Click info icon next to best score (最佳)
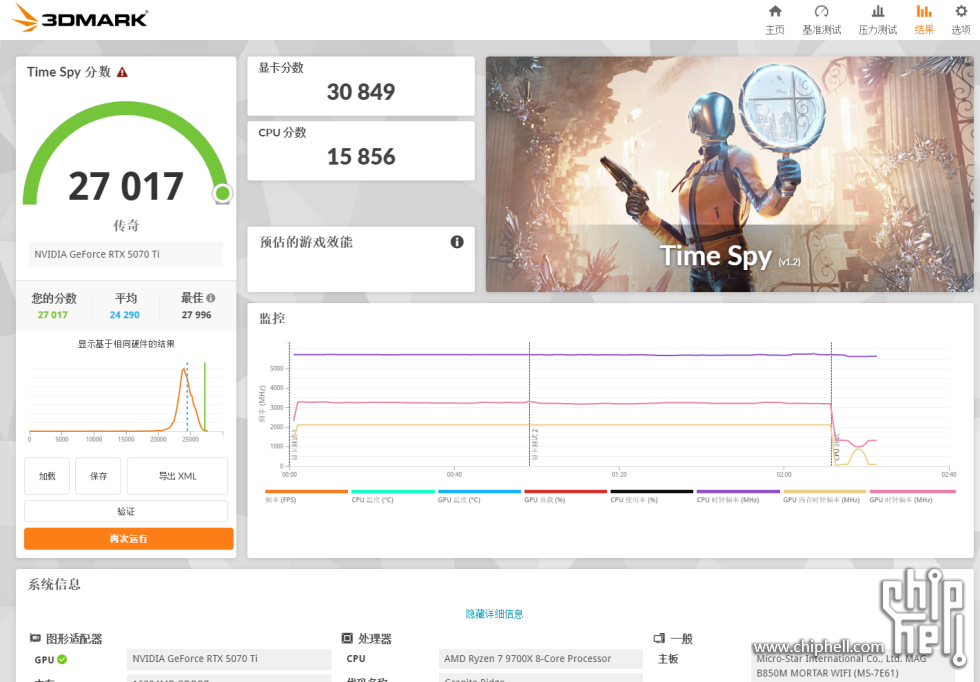 click(x=211, y=298)
